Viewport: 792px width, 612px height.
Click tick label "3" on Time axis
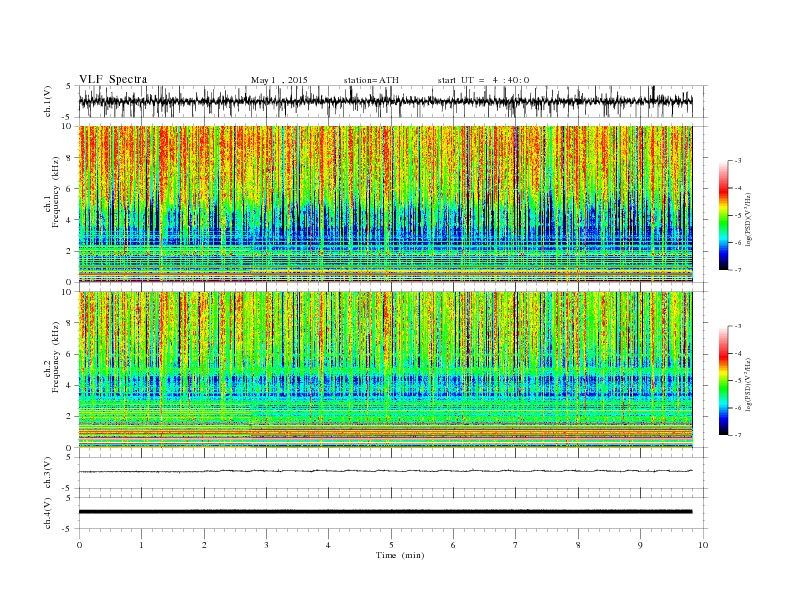(266, 545)
